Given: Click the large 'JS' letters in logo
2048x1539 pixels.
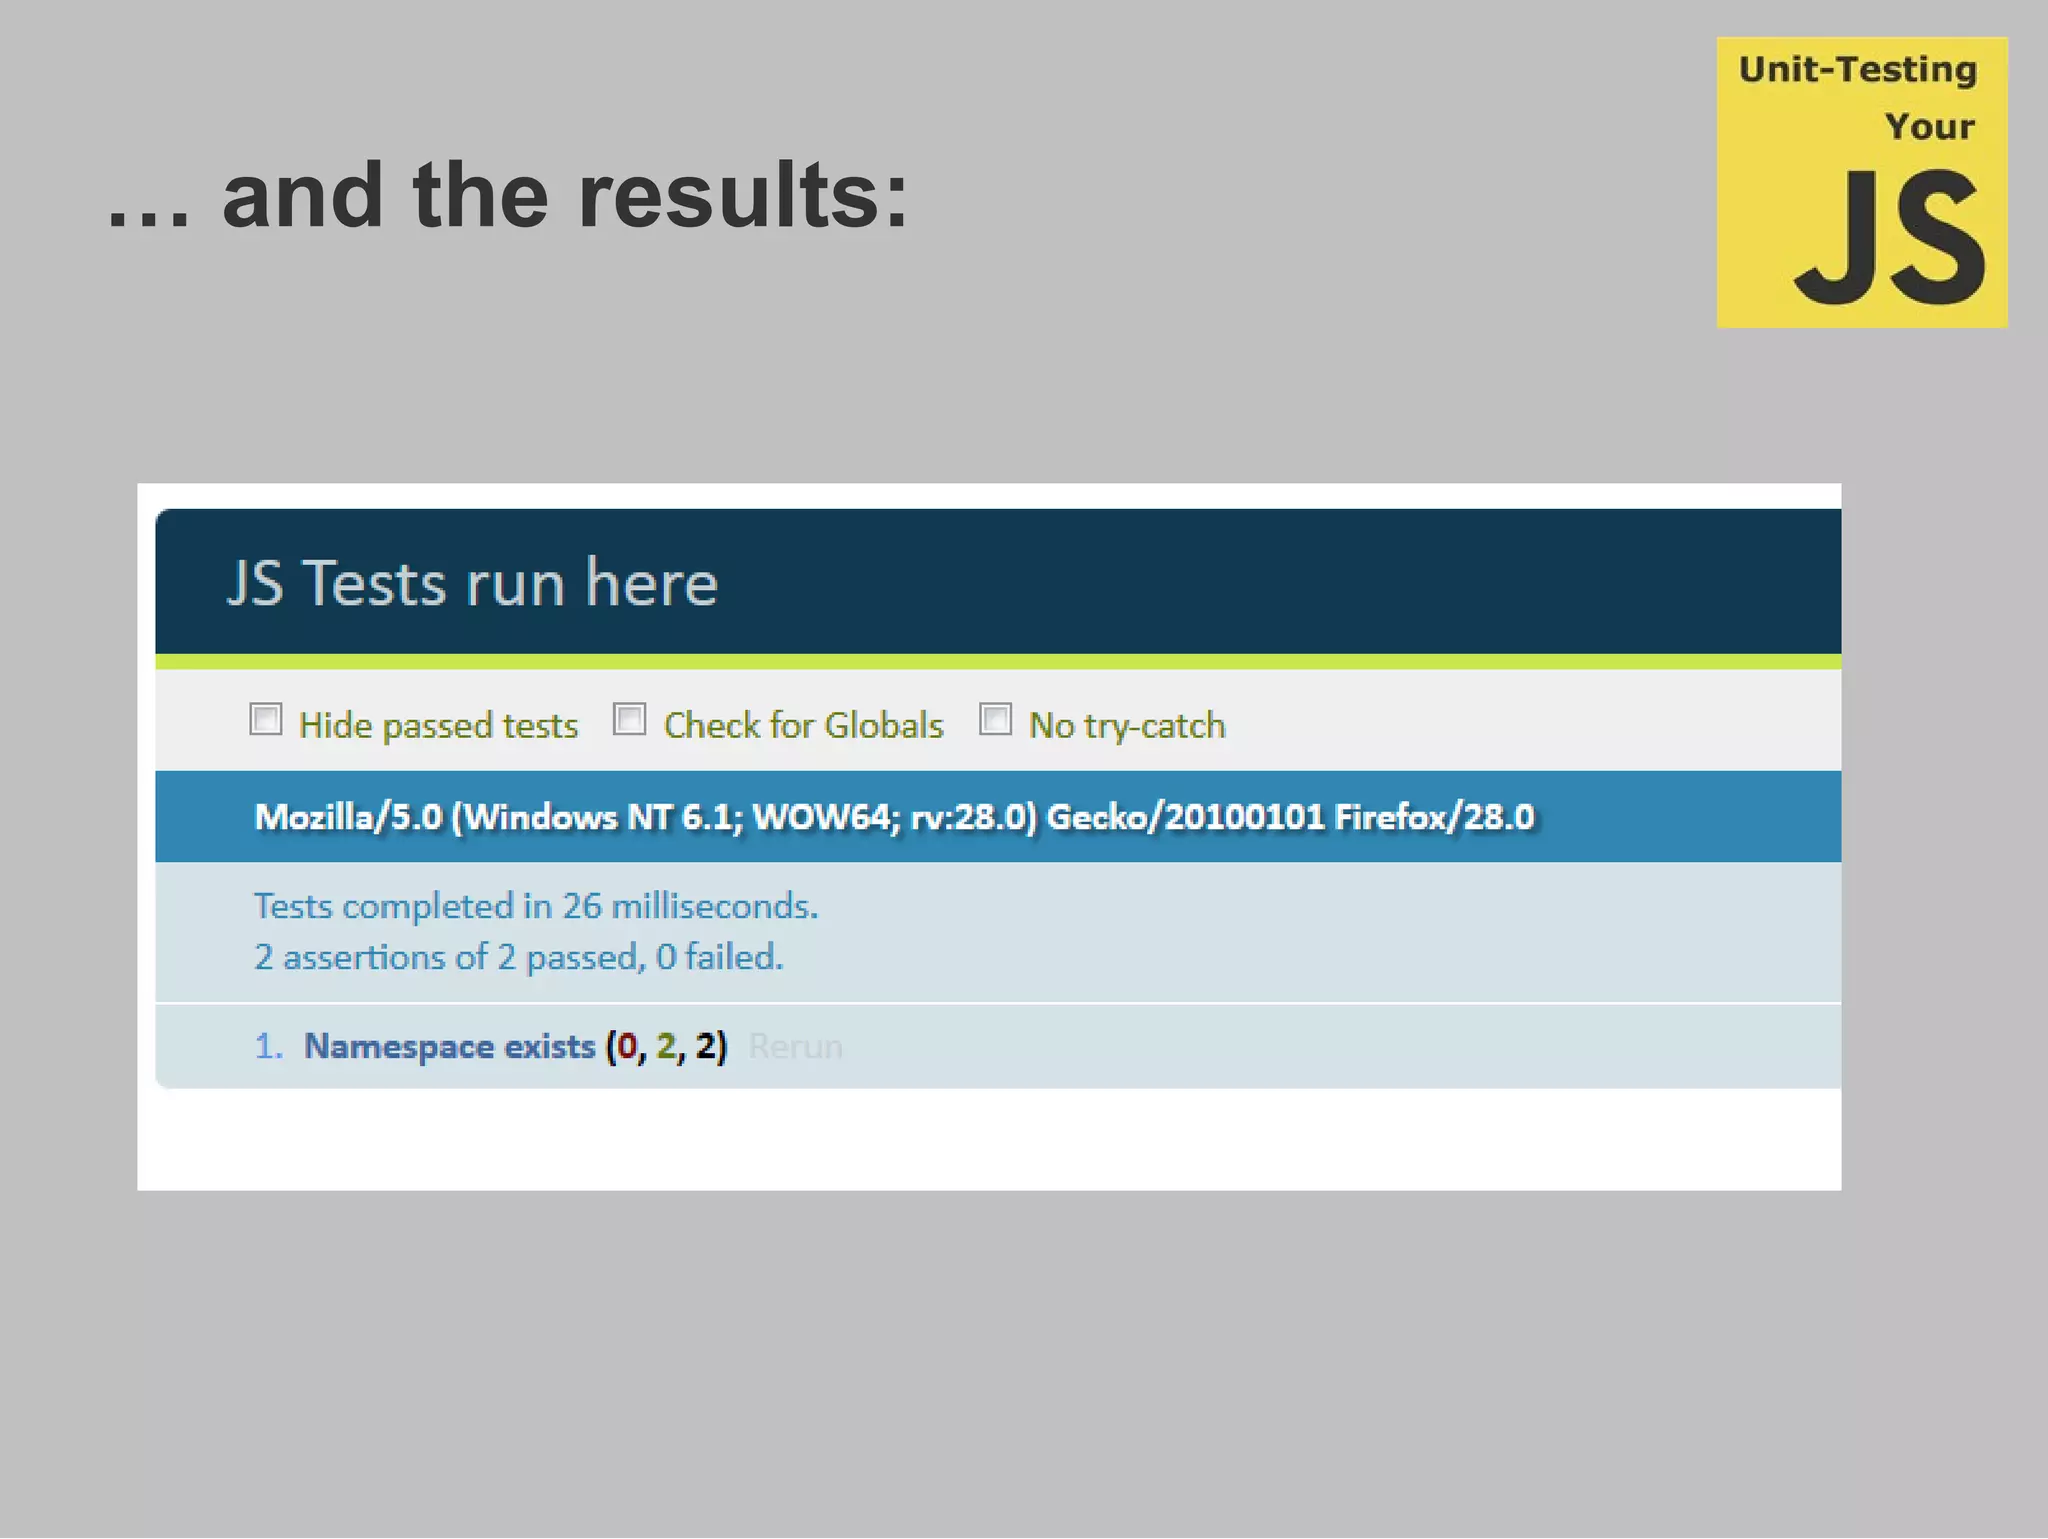Looking at the screenshot, I should click(x=1889, y=238).
